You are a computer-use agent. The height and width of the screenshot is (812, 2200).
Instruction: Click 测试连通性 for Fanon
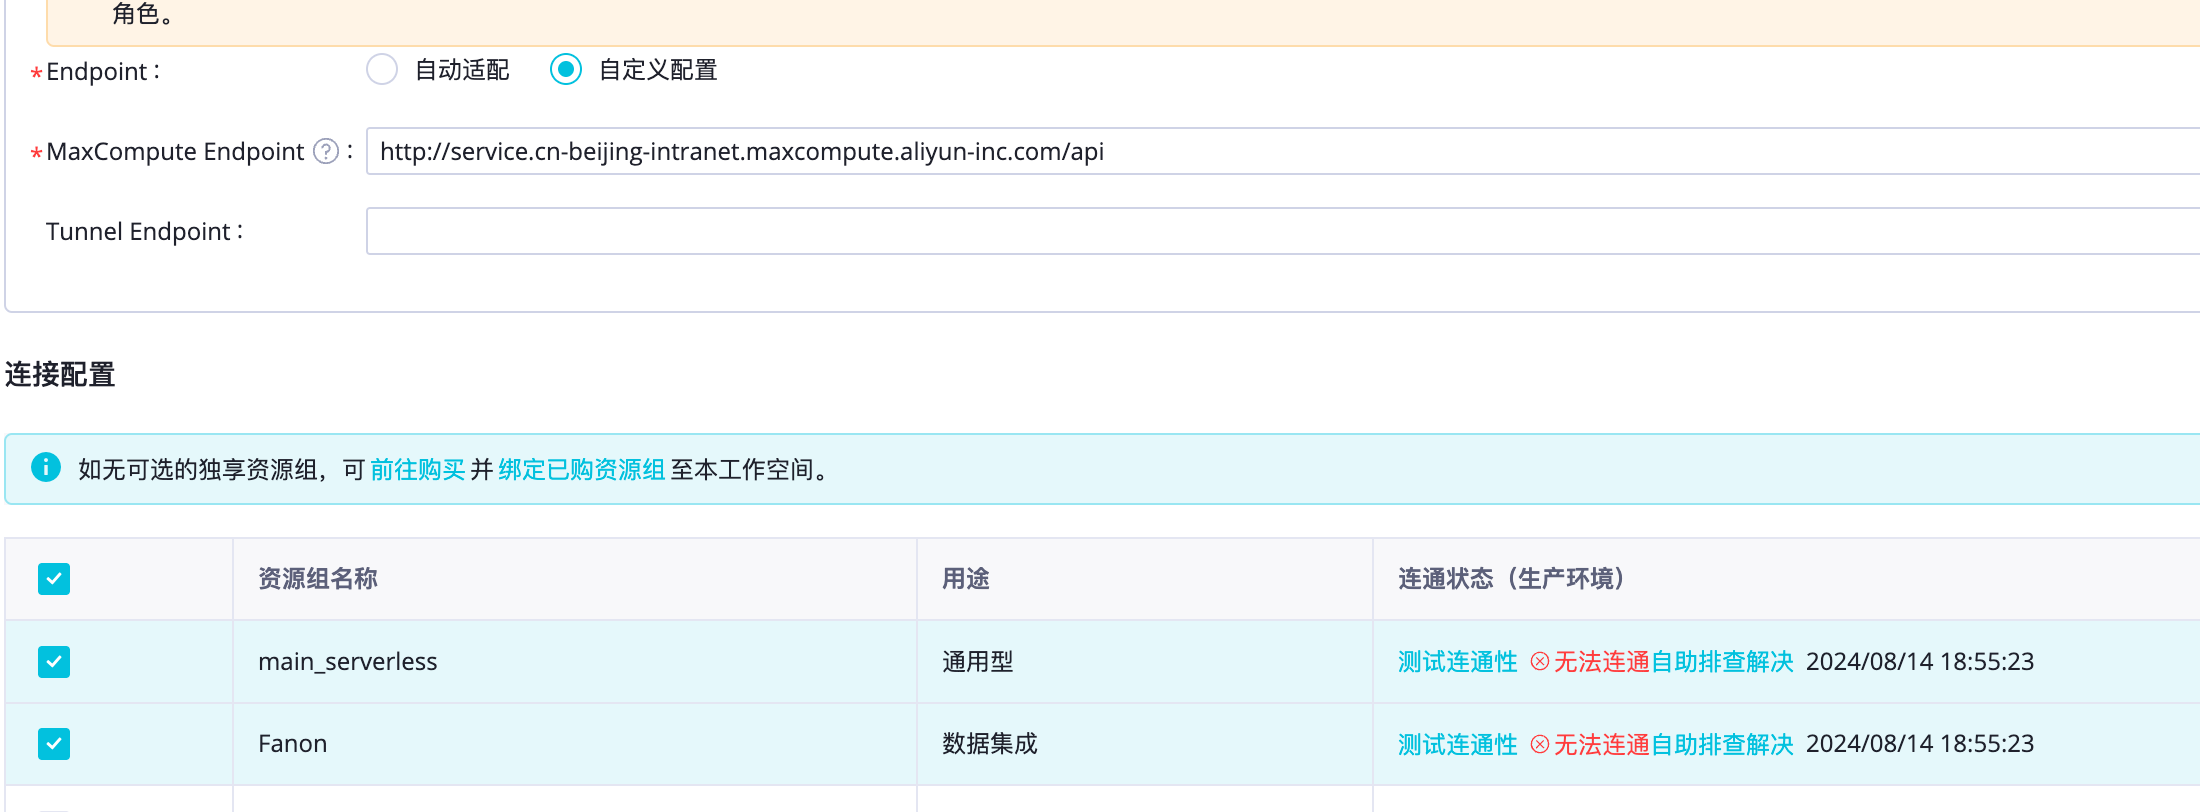[x=1458, y=744]
